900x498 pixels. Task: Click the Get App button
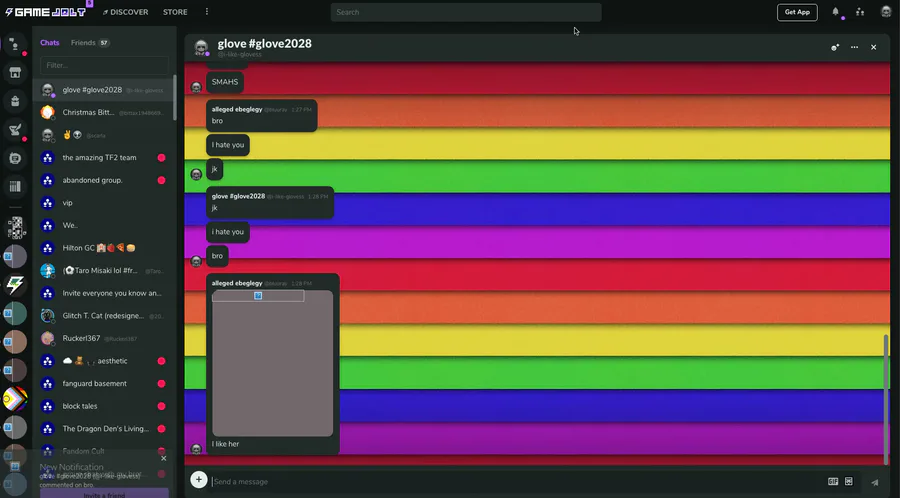pos(797,12)
